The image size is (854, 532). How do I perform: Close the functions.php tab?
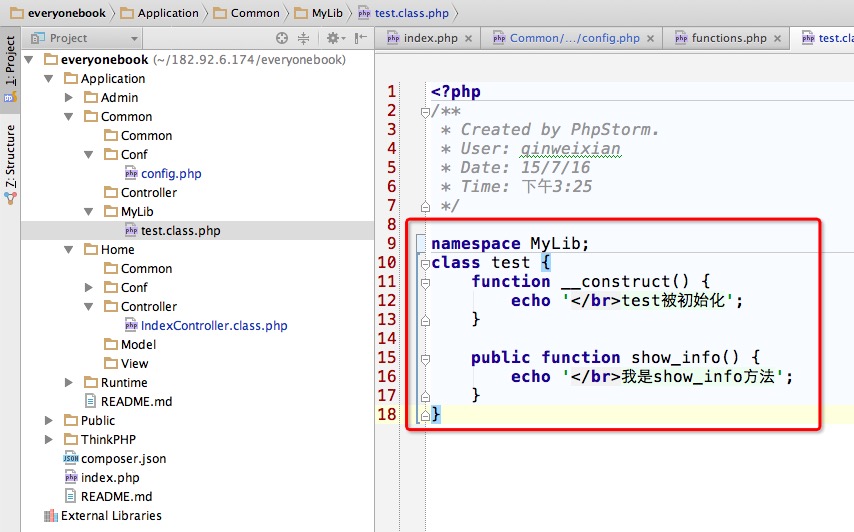pyautogui.click(x=777, y=39)
